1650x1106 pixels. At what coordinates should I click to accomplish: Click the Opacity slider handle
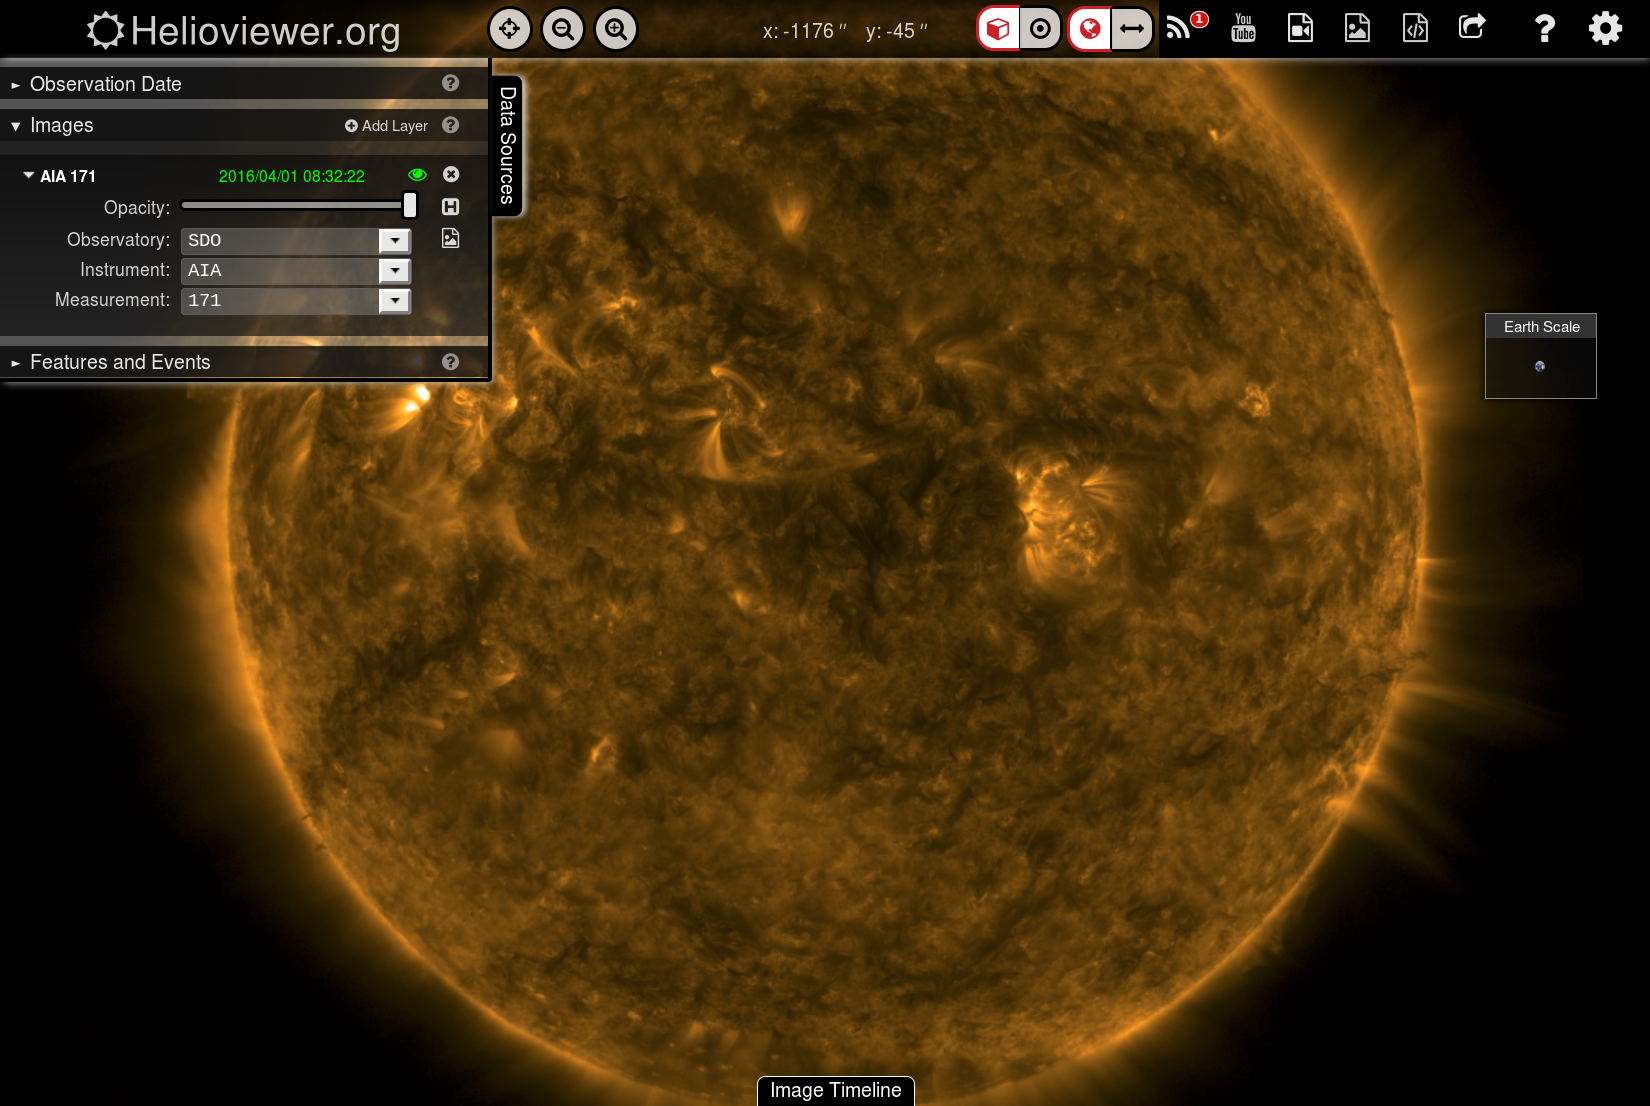pyautogui.click(x=410, y=206)
